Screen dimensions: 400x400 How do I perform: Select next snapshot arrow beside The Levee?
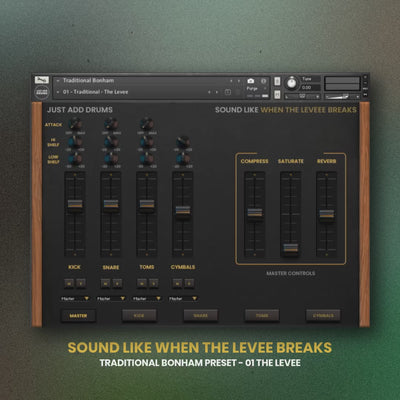pos(217,92)
